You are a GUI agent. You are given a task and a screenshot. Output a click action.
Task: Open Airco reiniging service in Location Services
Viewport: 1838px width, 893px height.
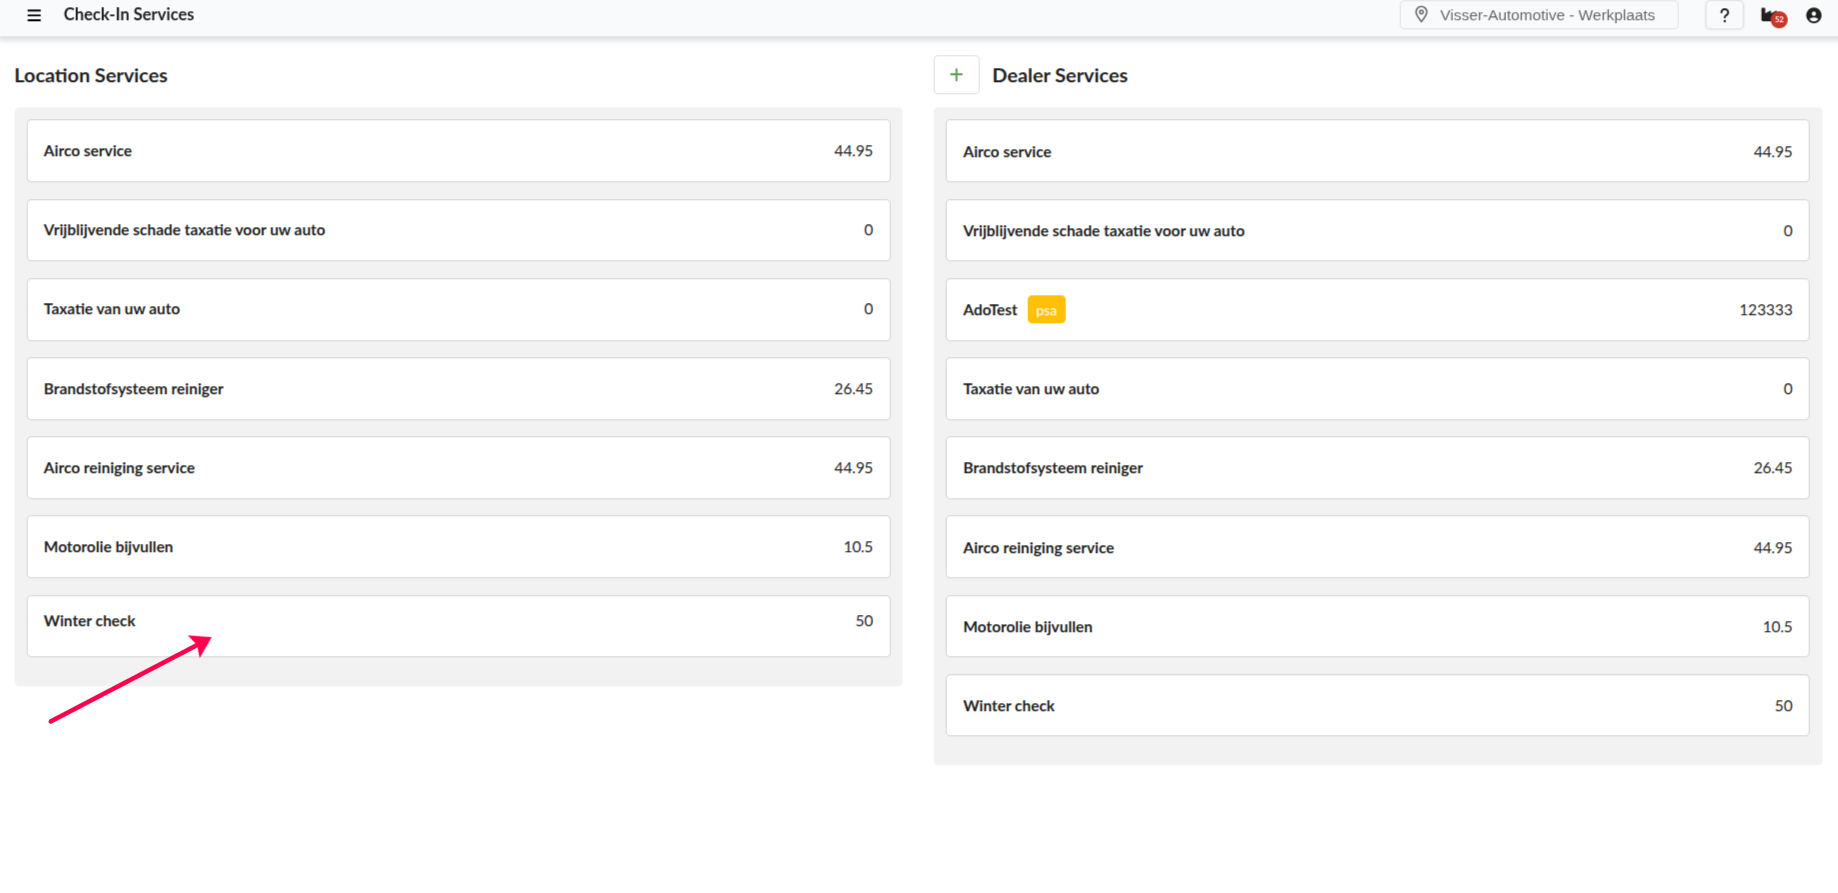[458, 468]
